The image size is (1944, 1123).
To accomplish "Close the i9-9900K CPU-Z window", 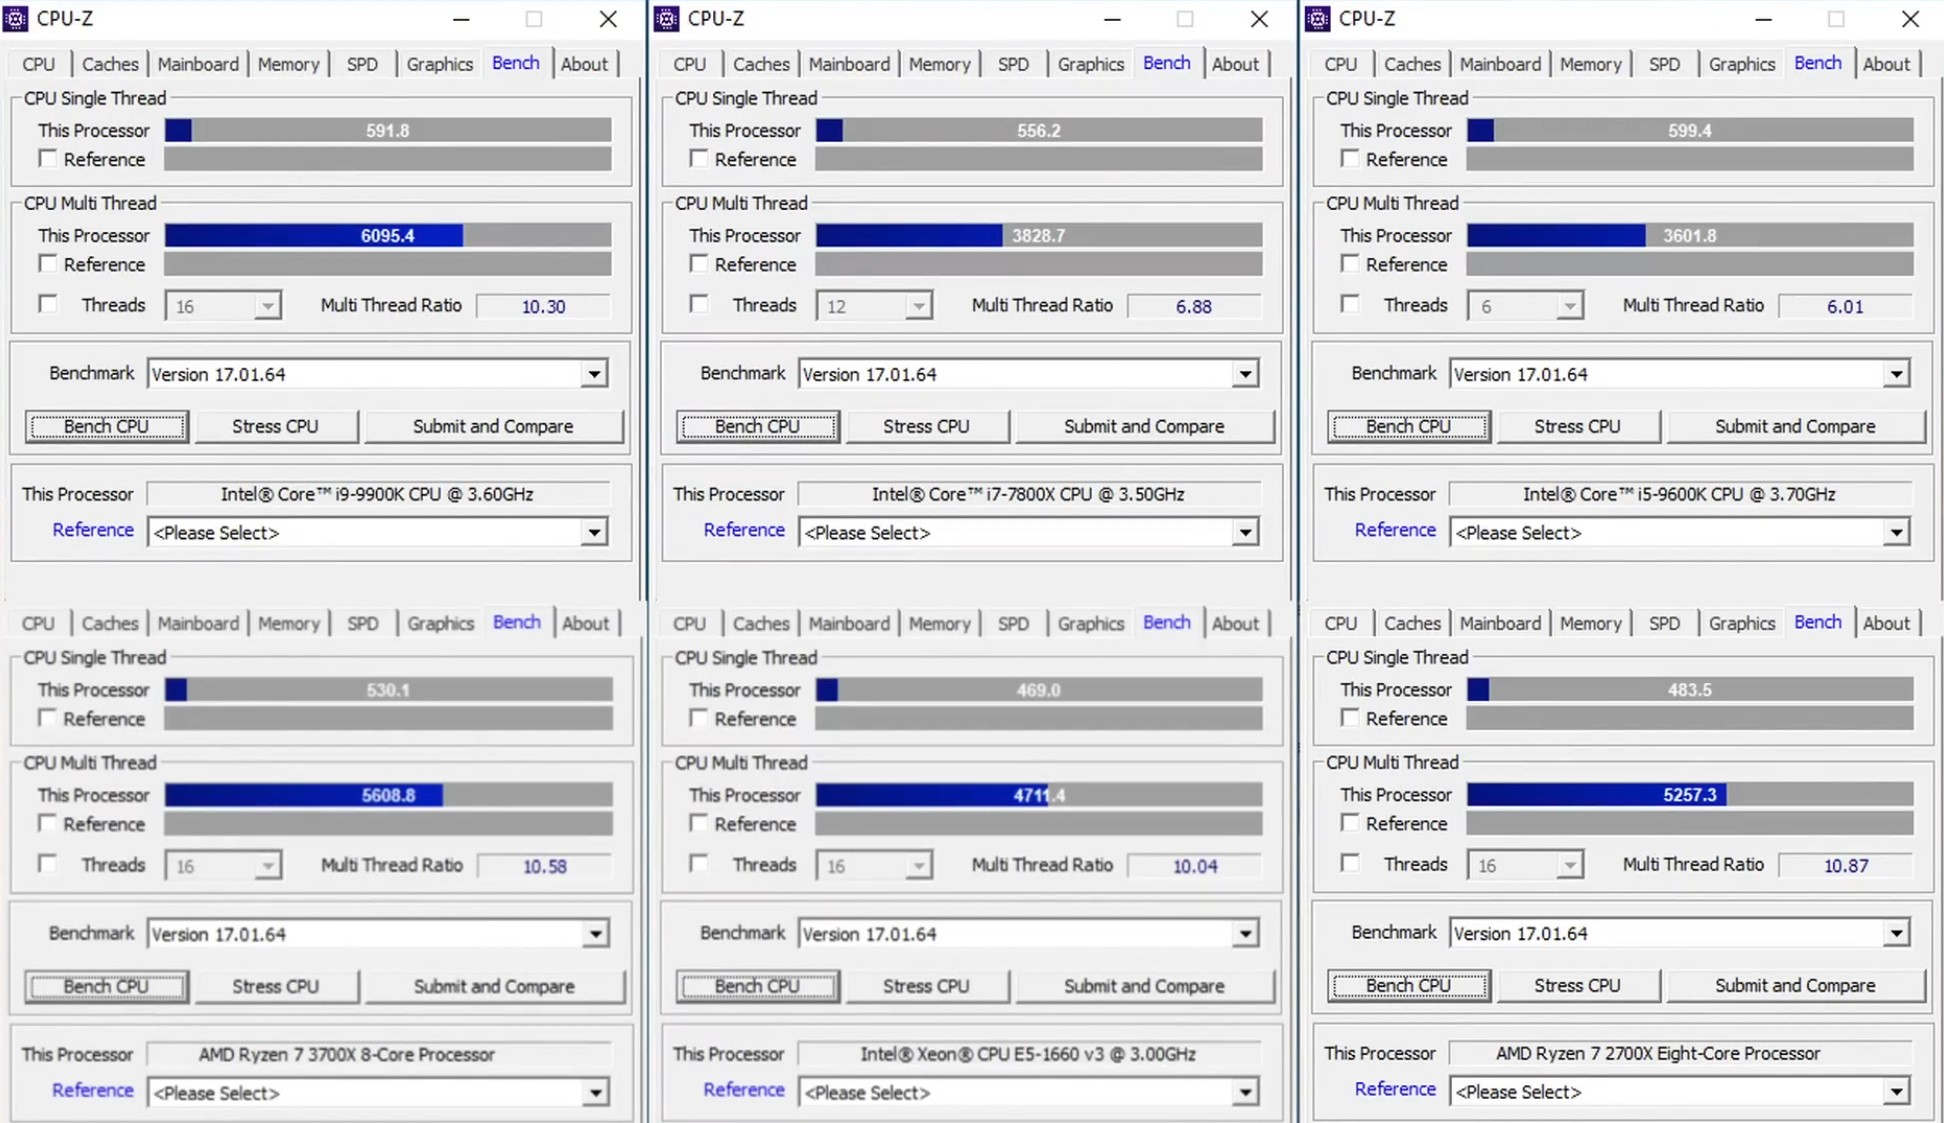I will 608,19.
